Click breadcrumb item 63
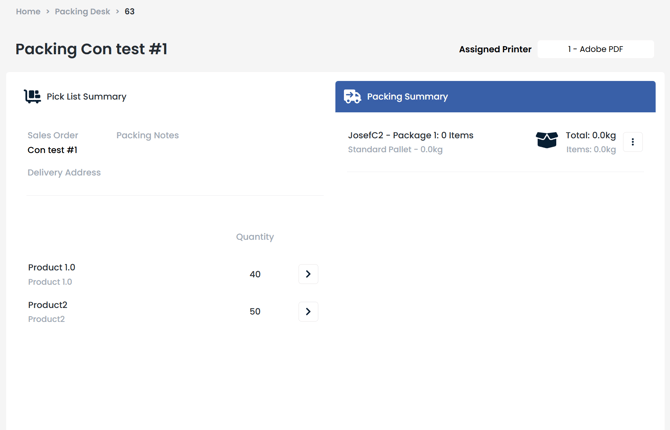Viewport: 670px width, 430px height. 129,12
